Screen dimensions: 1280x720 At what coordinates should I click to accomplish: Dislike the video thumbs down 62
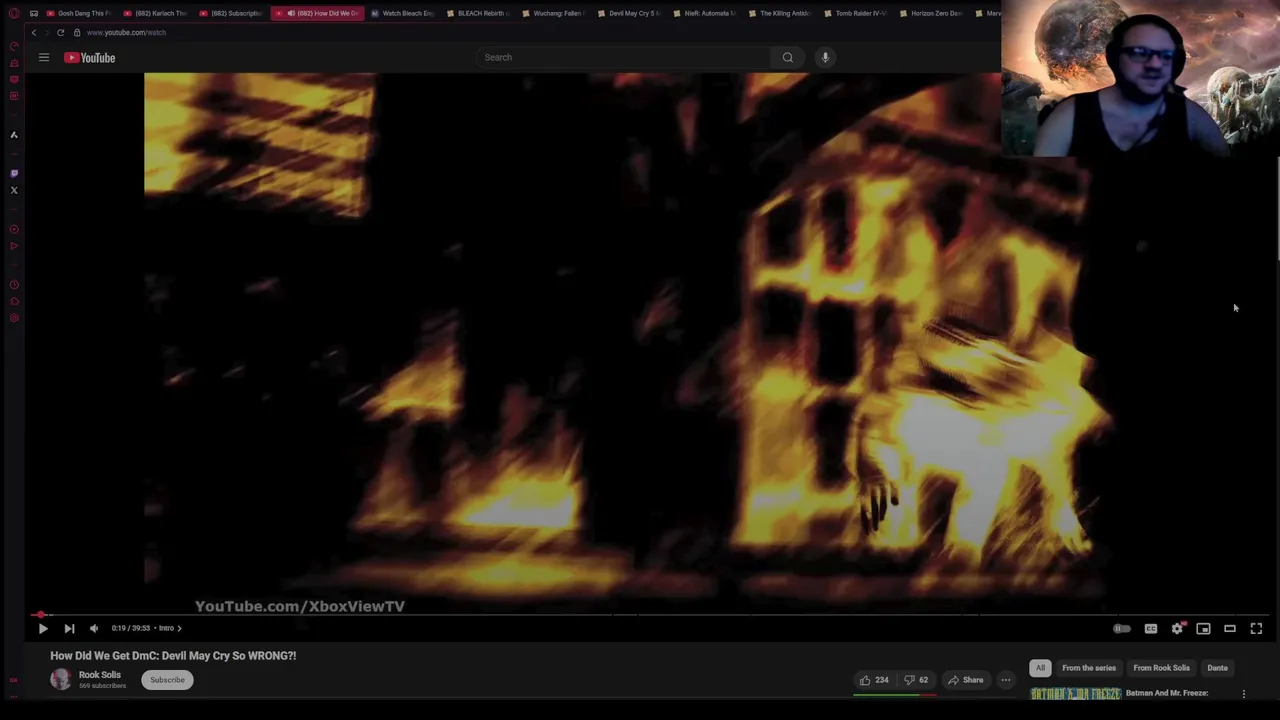pyautogui.click(x=916, y=680)
